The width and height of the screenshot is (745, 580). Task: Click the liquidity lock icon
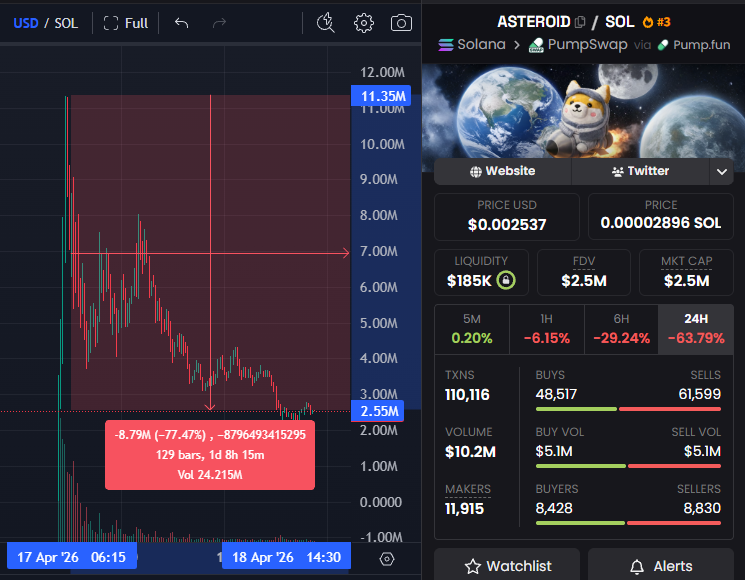click(506, 280)
